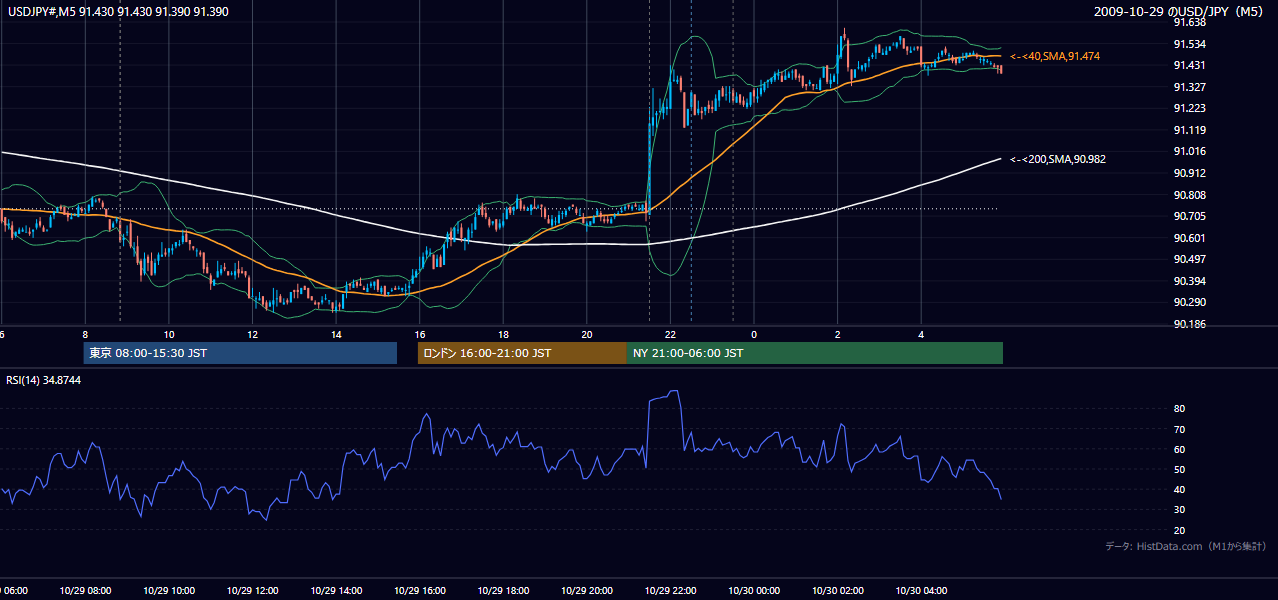Image resolution: width=1278 pixels, height=600 pixels.
Task: Click price axis label 90.394
Action: pos(1189,281)
